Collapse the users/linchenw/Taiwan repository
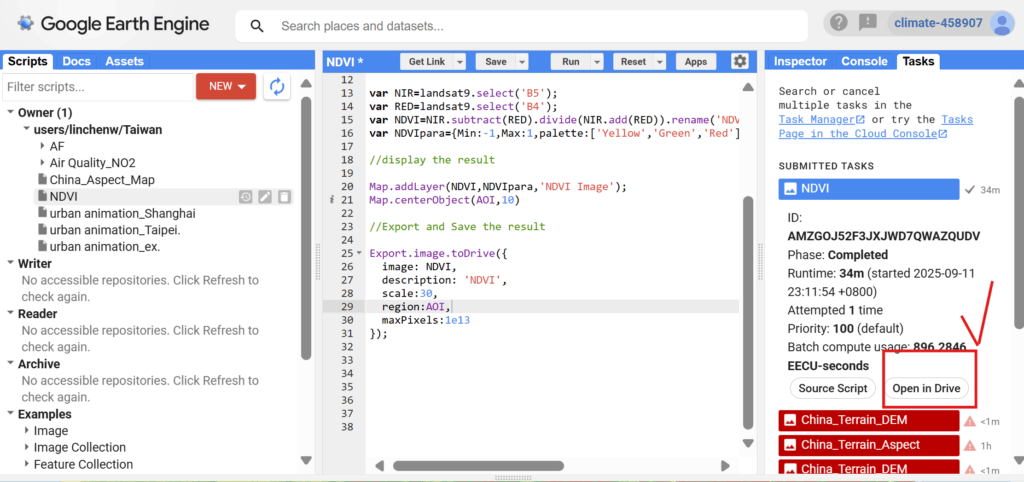The width and height of the screenshot is (1024, 482). (x=27, y=130)
